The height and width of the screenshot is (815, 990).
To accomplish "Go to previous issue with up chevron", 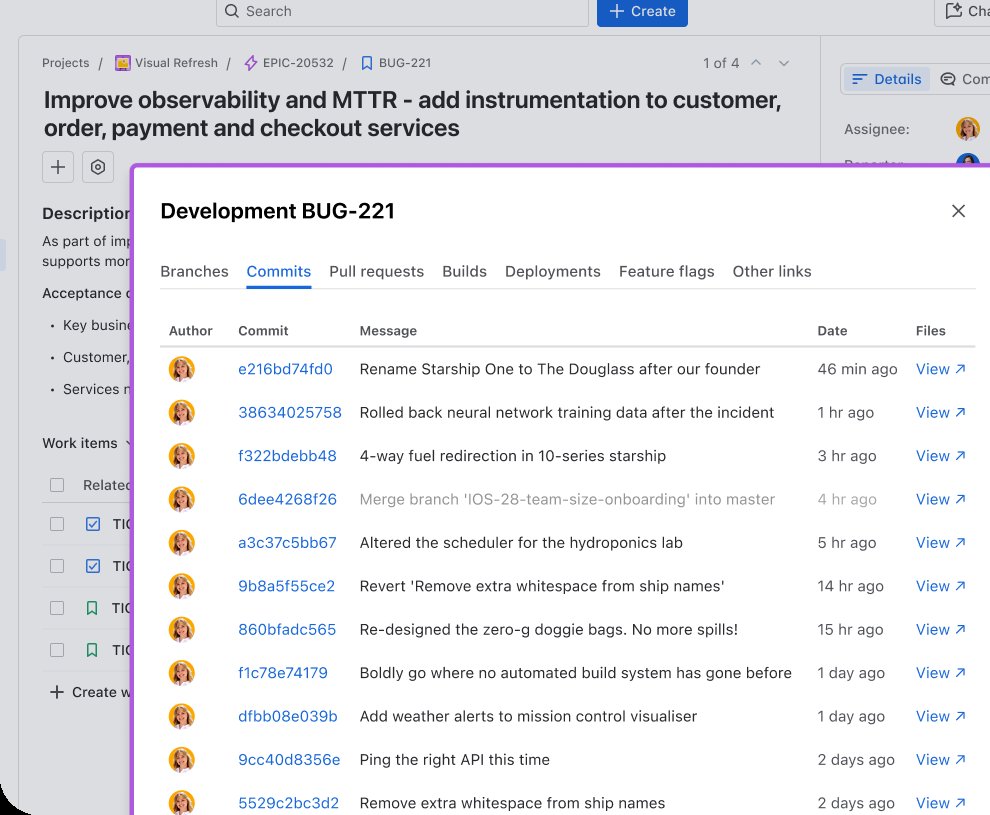I will click(x=756, y=62).
